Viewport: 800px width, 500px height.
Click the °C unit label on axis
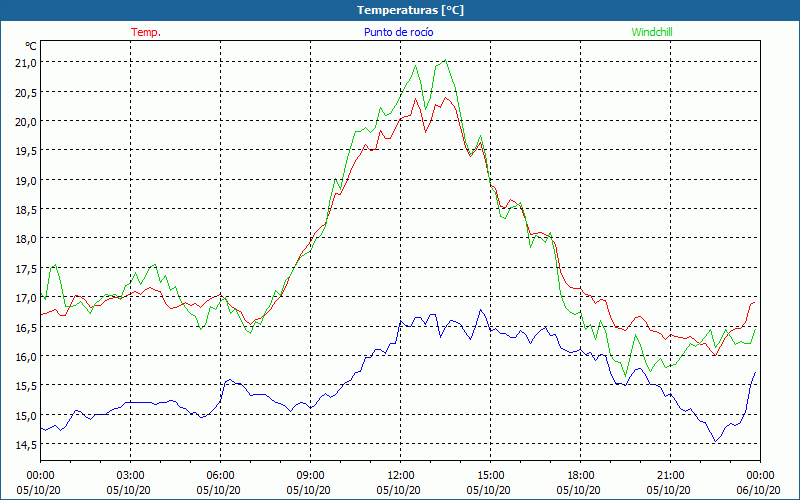click(31, 46)
